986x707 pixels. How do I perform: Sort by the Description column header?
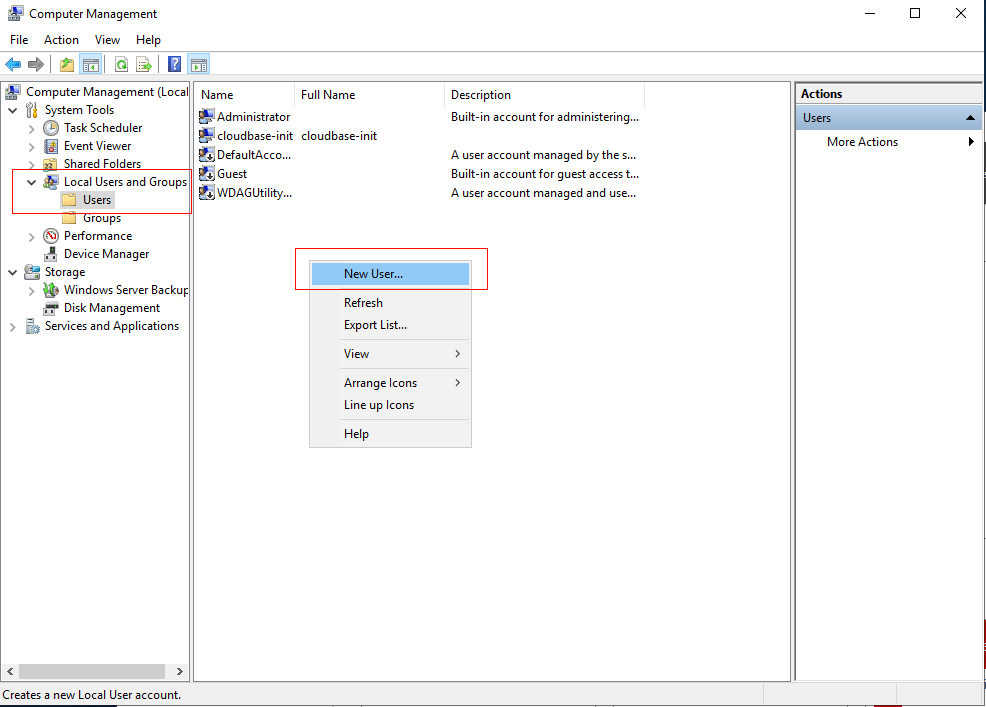tap(544, 95)
